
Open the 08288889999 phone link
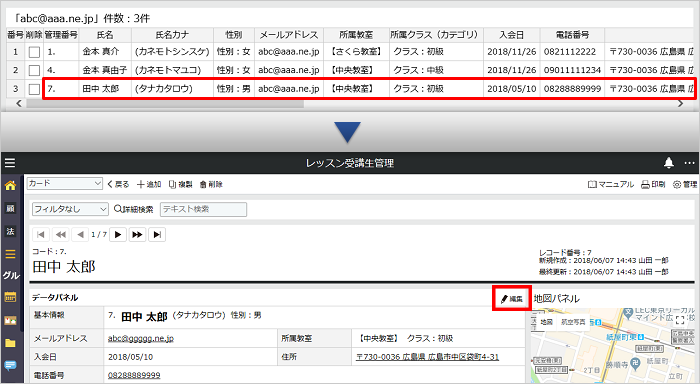click(x=134, y=375)
